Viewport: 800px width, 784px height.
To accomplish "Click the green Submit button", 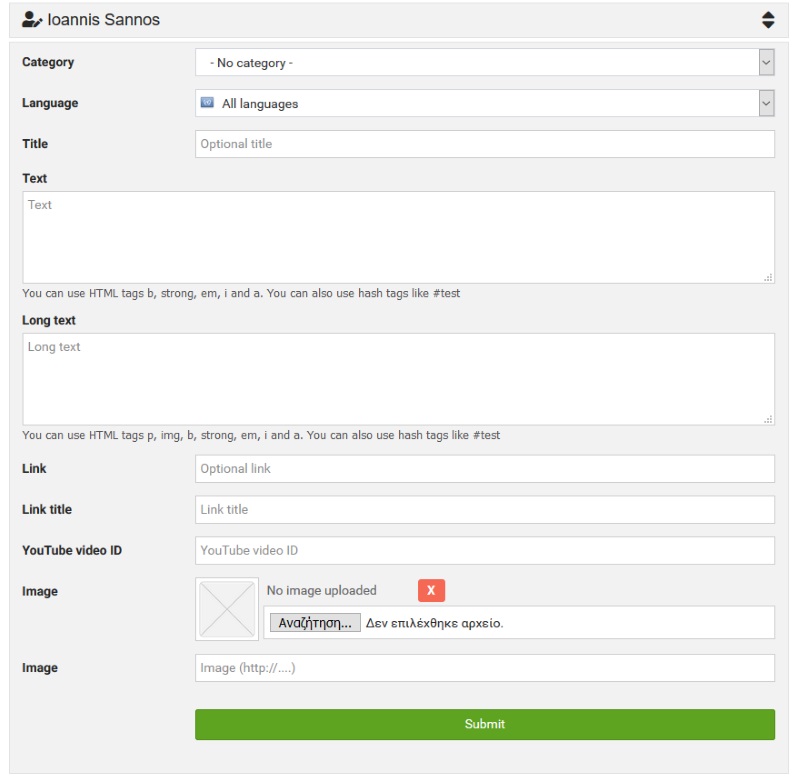I will pos(485,724).
